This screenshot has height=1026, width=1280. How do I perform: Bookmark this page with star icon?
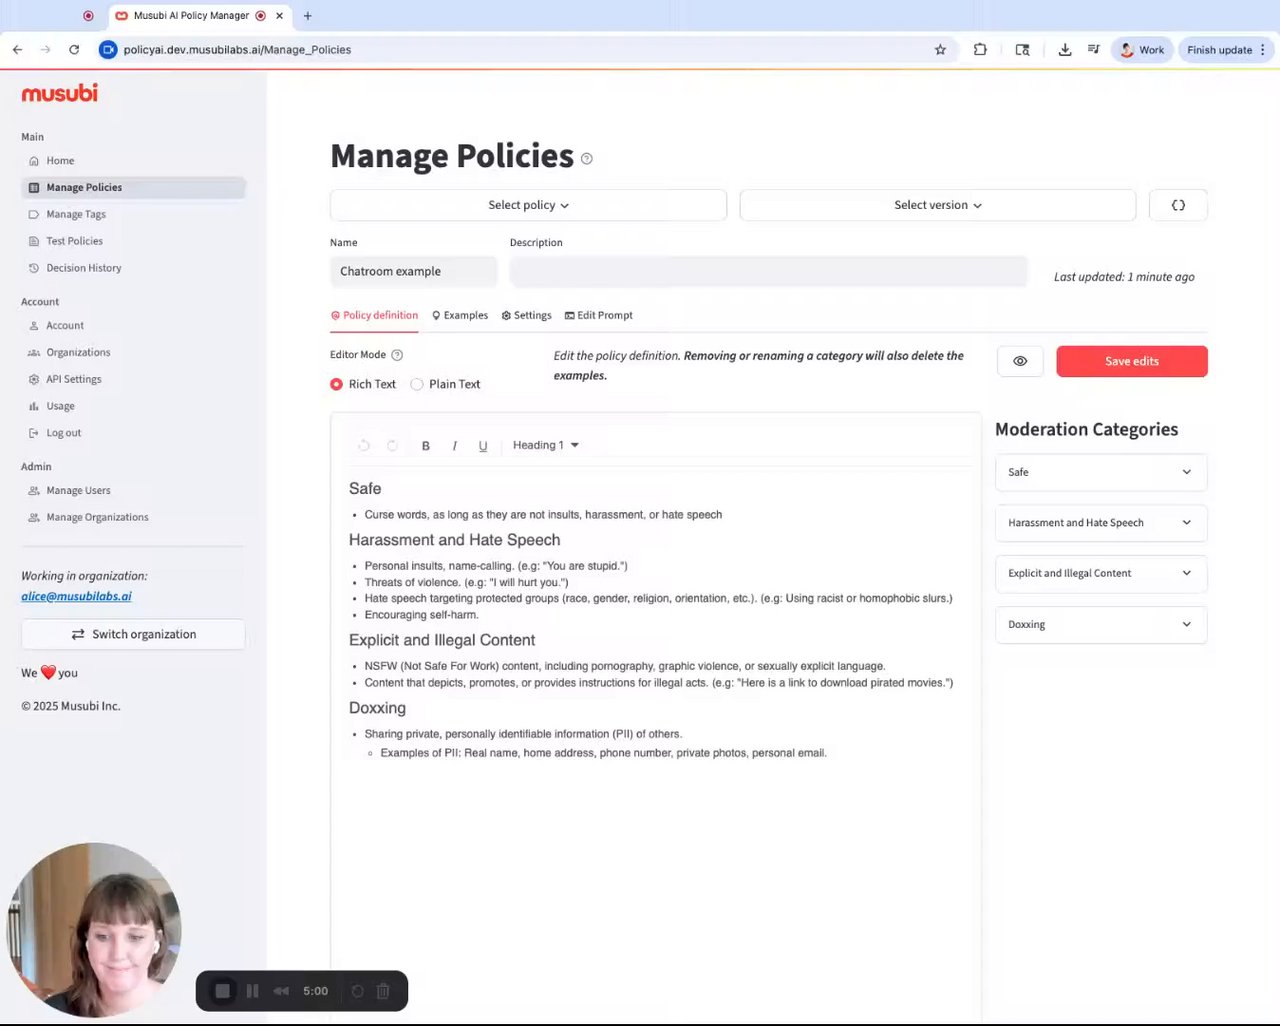(940, 49)
